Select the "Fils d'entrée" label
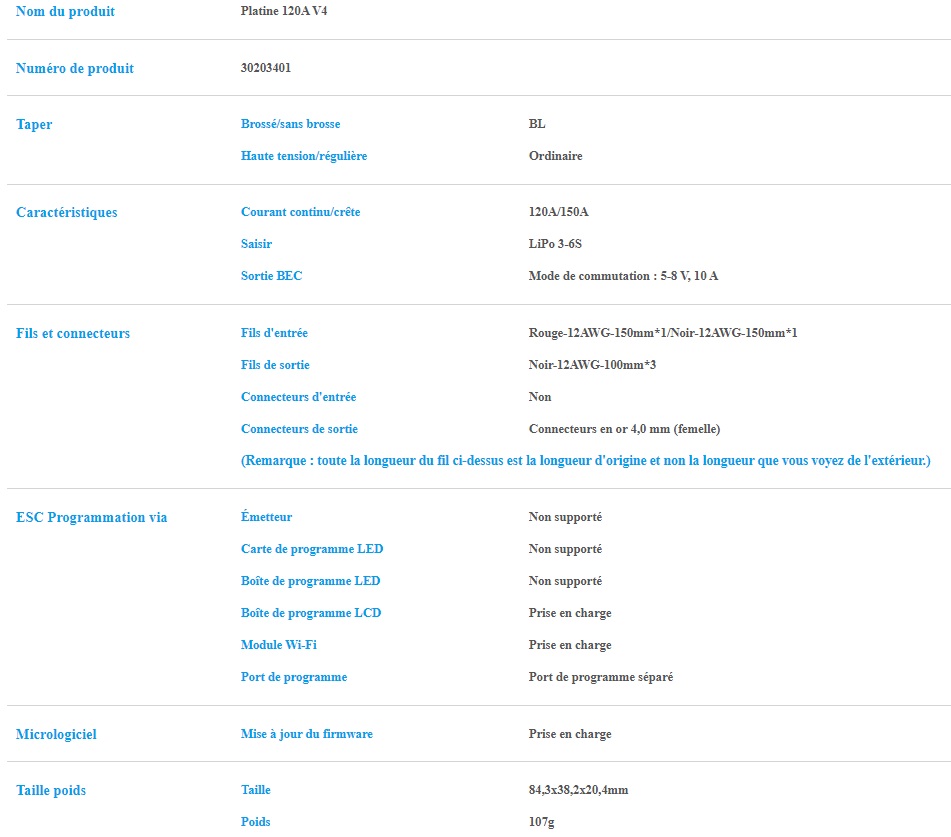The height and width of the screenshot is (837, 951). click(x=274, y=333)
